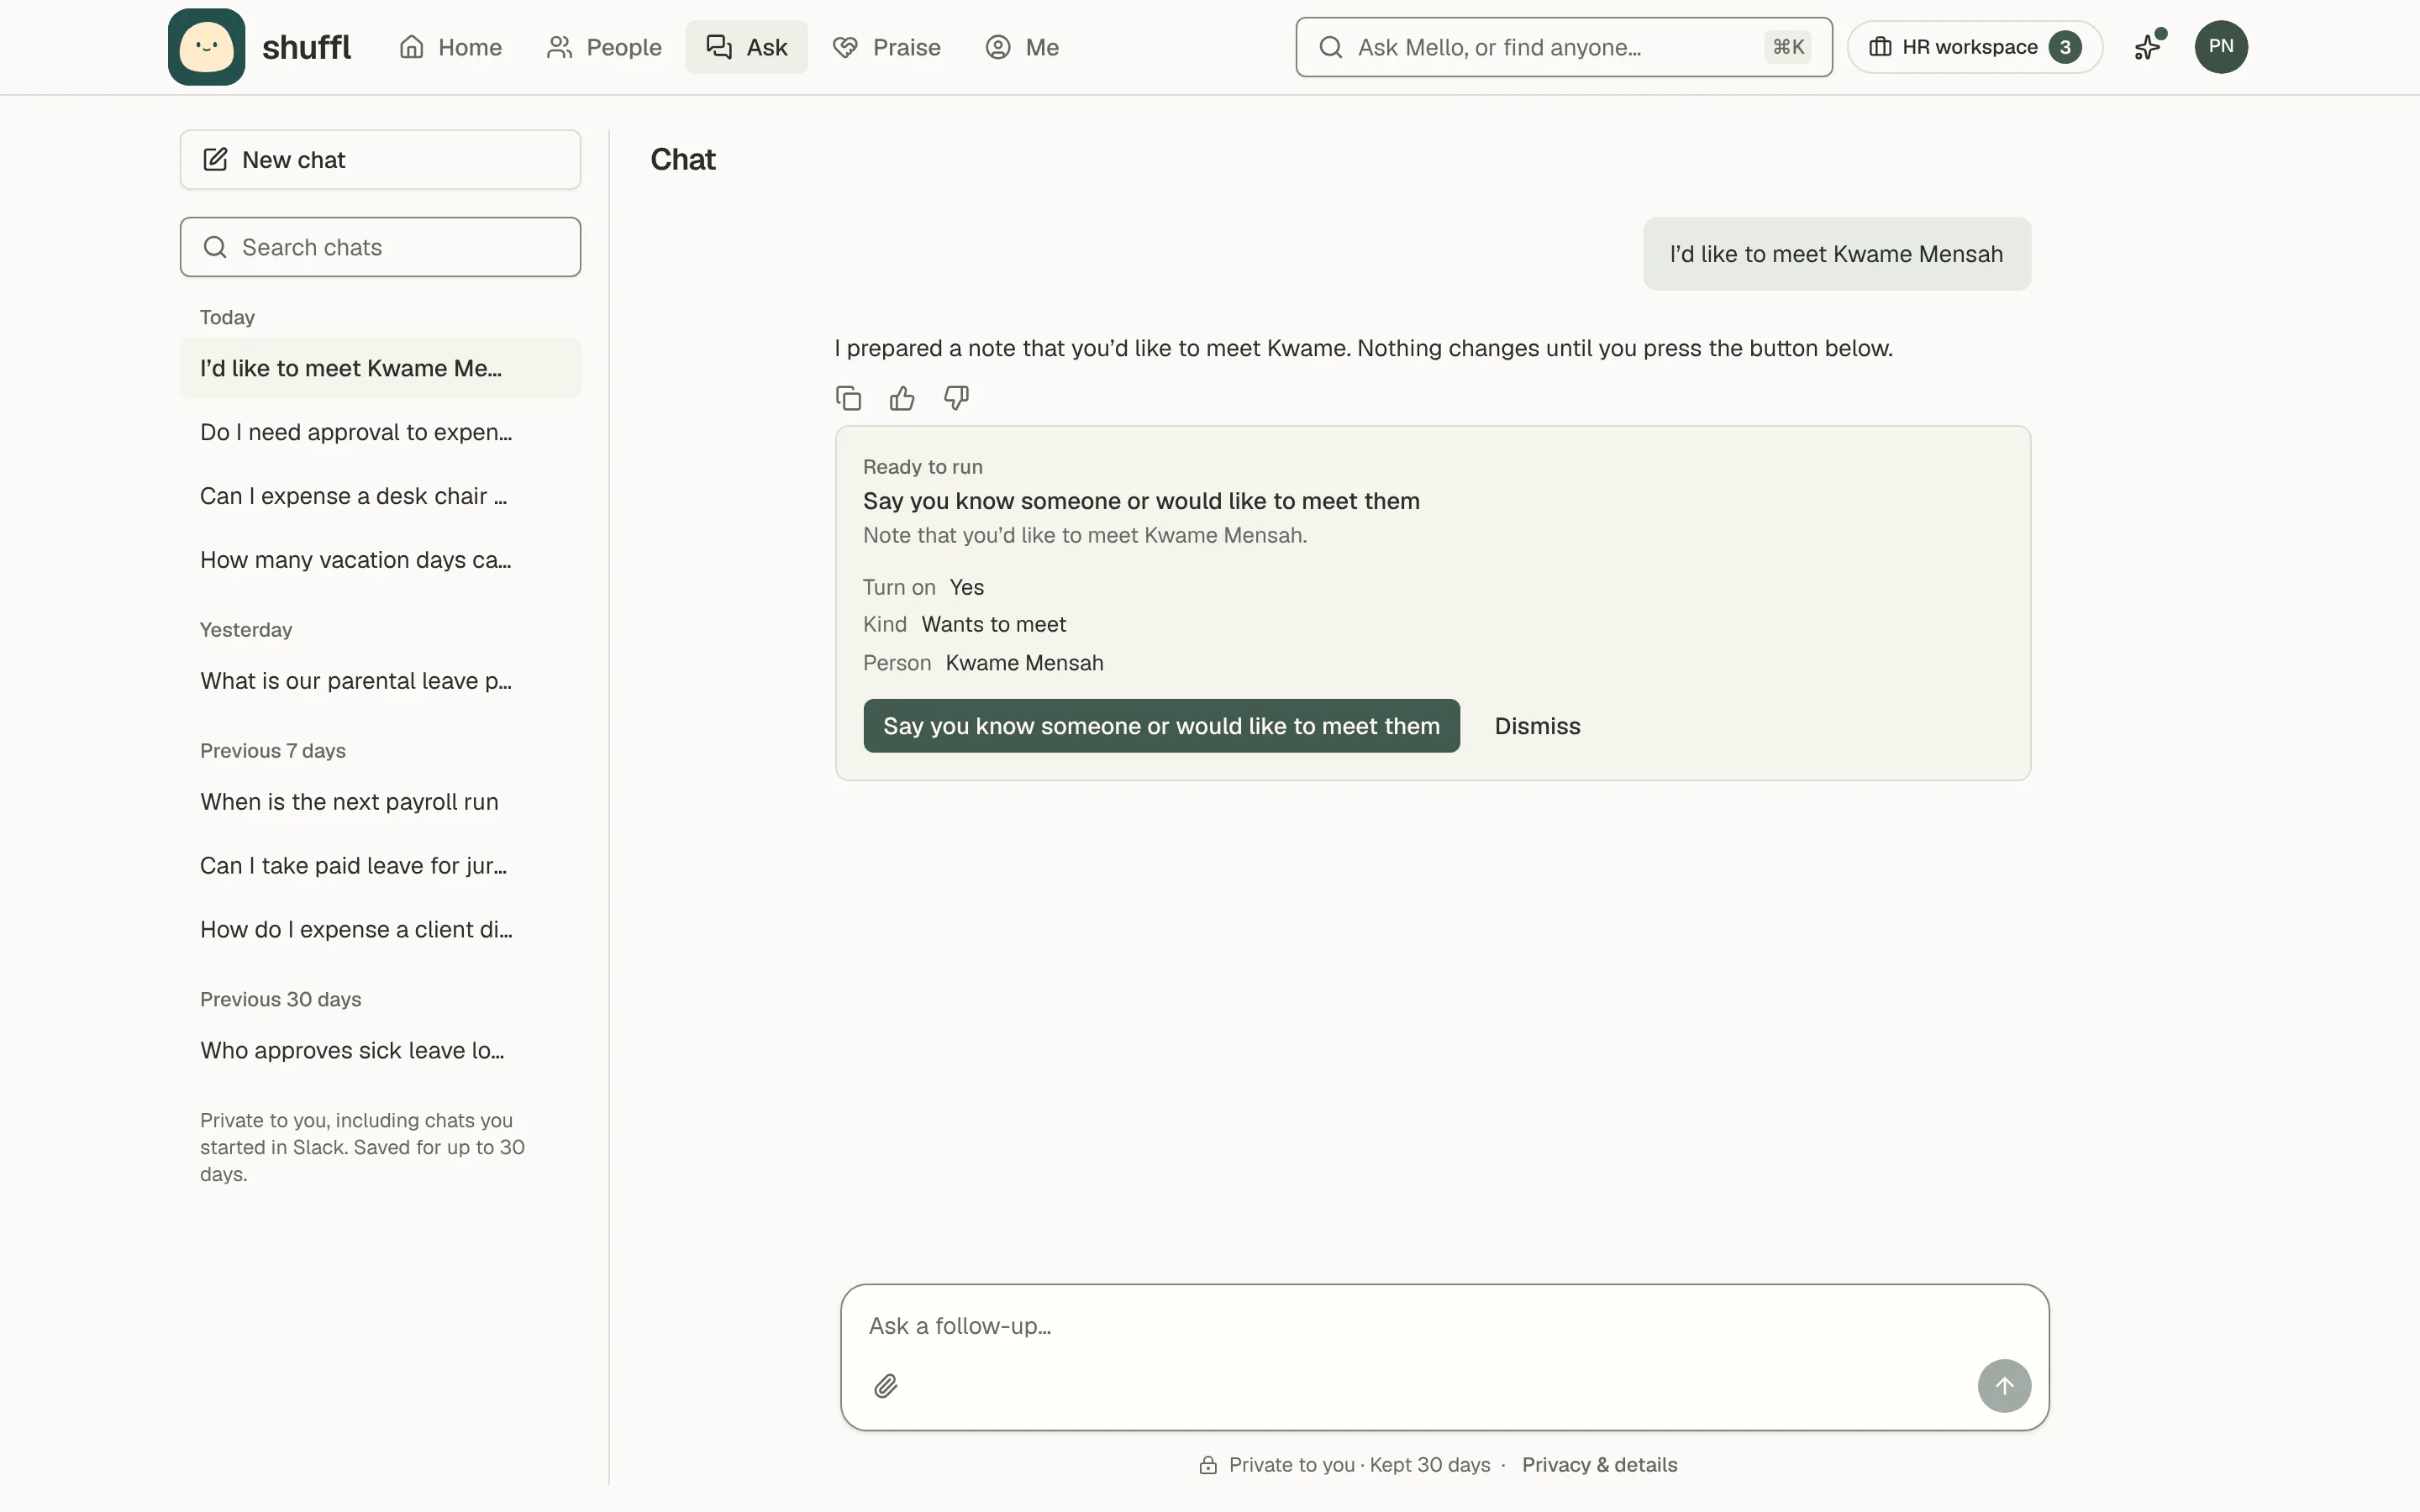Give thumbs up to the response
The image size is (2420, 1512).
(902, 398)
